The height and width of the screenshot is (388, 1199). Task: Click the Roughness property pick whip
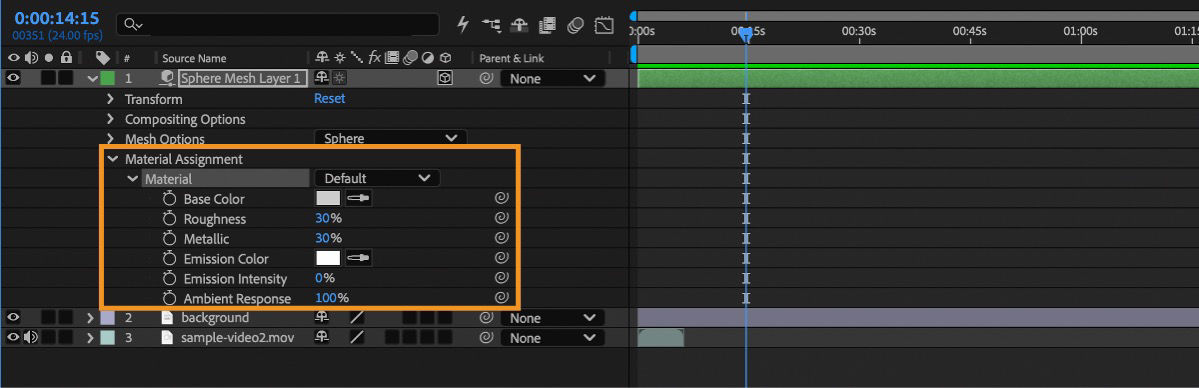(x=502, y=218)
